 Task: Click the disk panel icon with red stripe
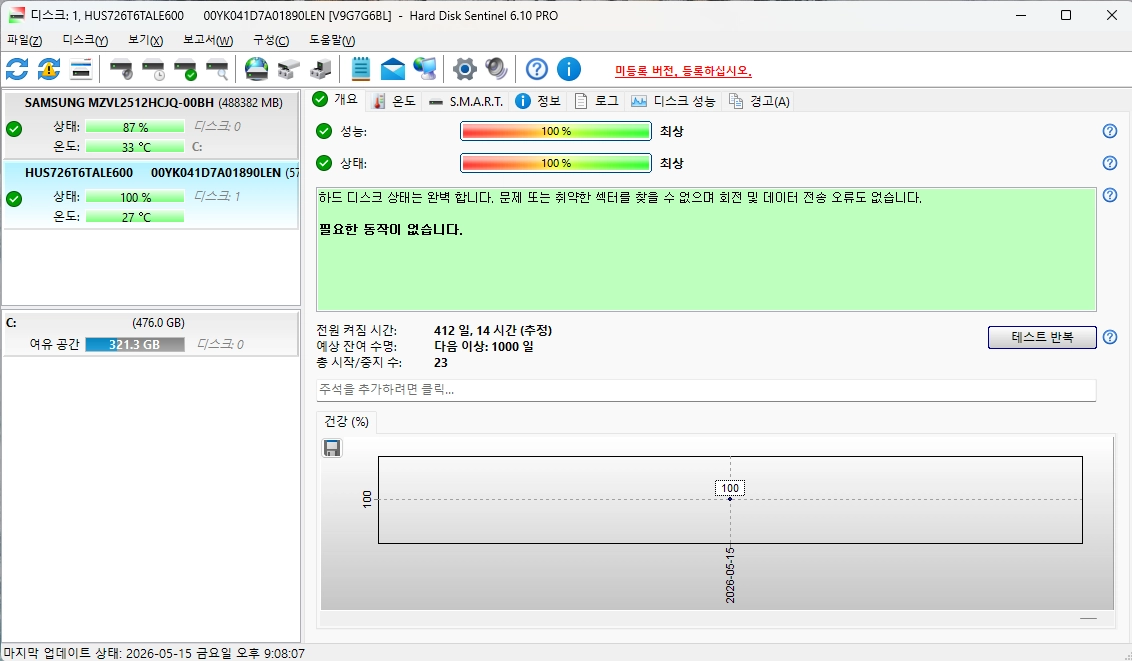(x=81, y=69)
